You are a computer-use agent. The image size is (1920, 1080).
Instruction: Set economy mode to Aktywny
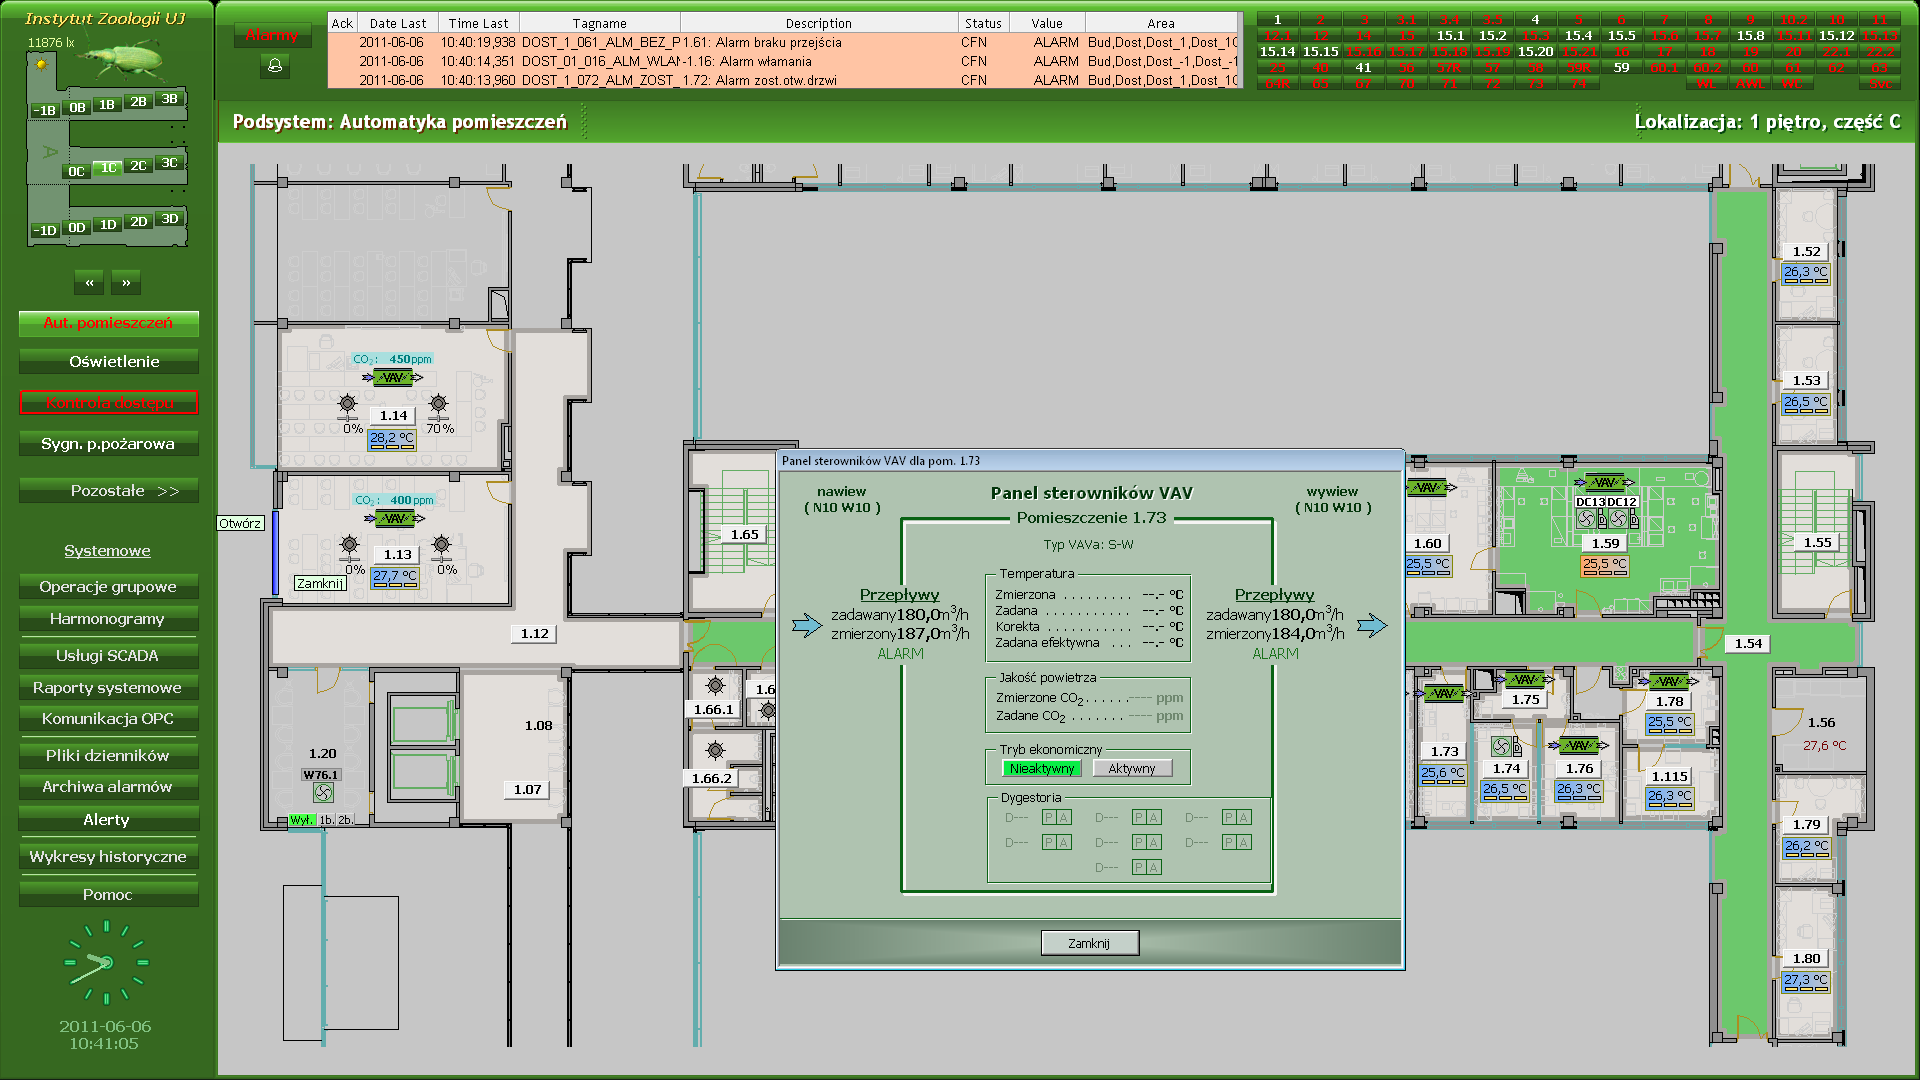click(1132, 768)
